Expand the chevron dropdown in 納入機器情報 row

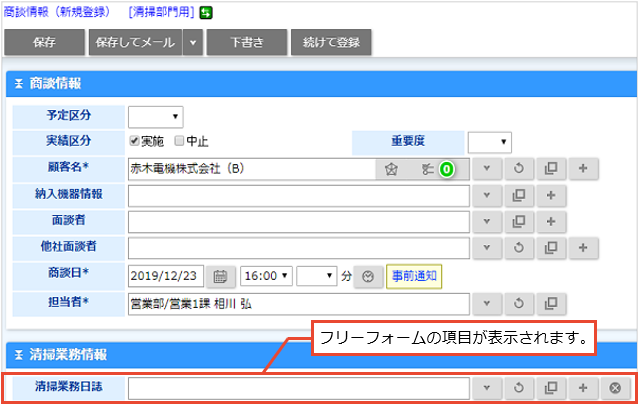click(x=487, y=195)
